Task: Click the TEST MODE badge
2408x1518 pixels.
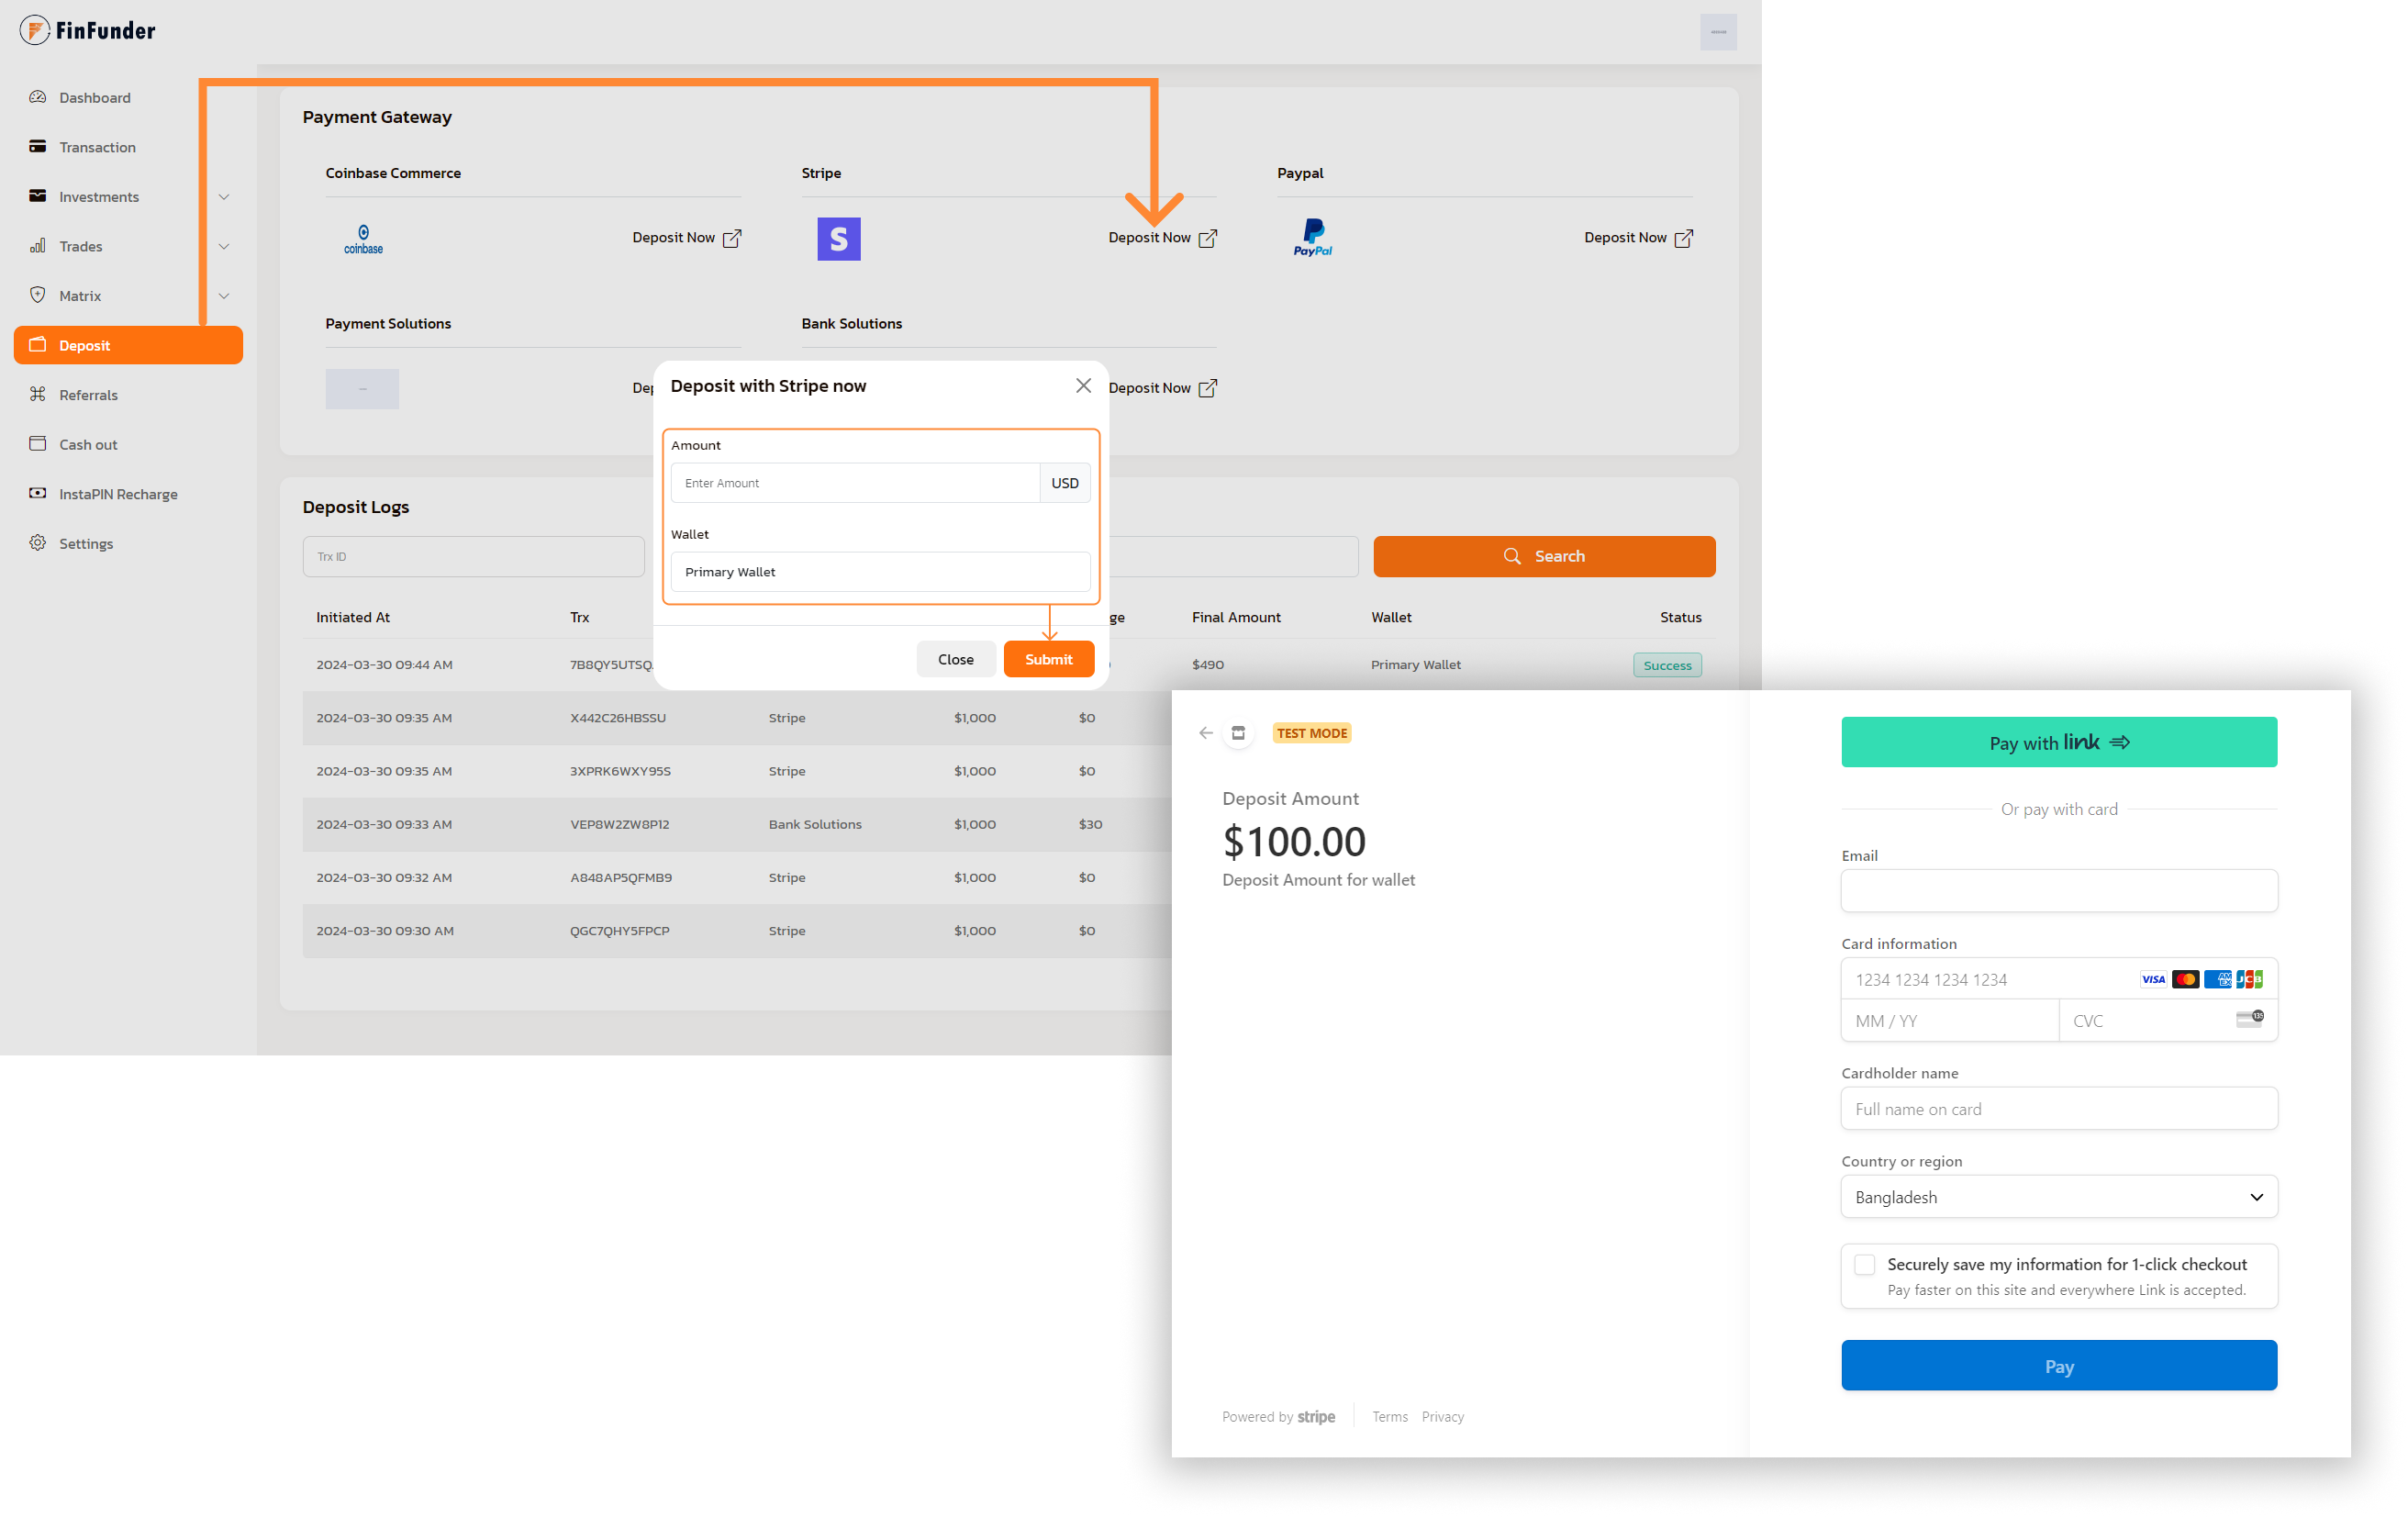Action: coord(1312,733)
